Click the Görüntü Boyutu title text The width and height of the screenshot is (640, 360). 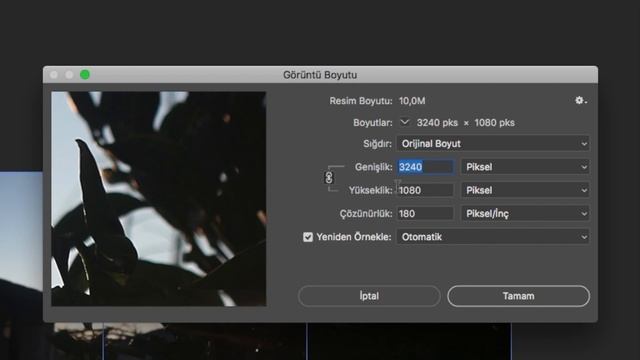320,75
